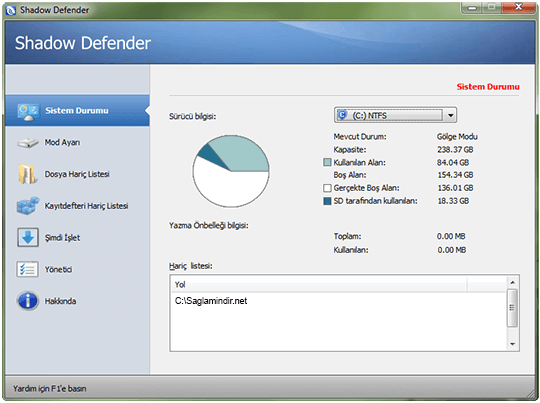
Task: Click the 238.37 GB capacity value
Action: point(455,149)
